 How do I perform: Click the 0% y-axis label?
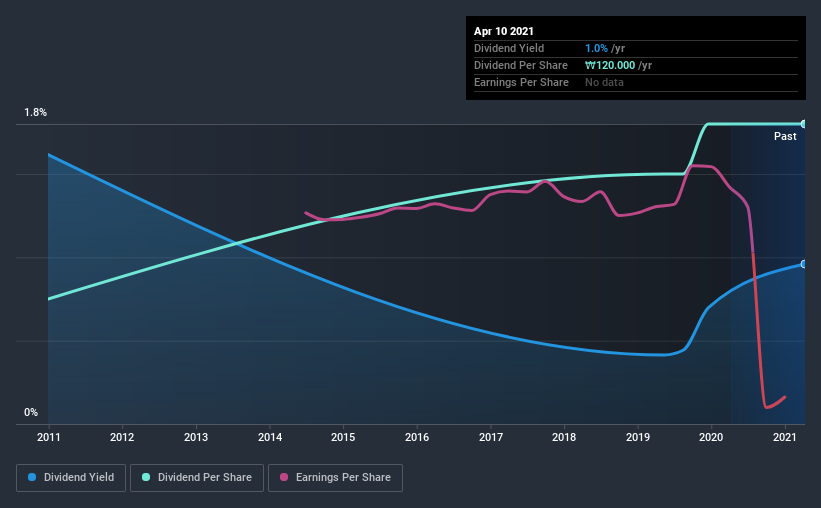click(x=31, y=413)
